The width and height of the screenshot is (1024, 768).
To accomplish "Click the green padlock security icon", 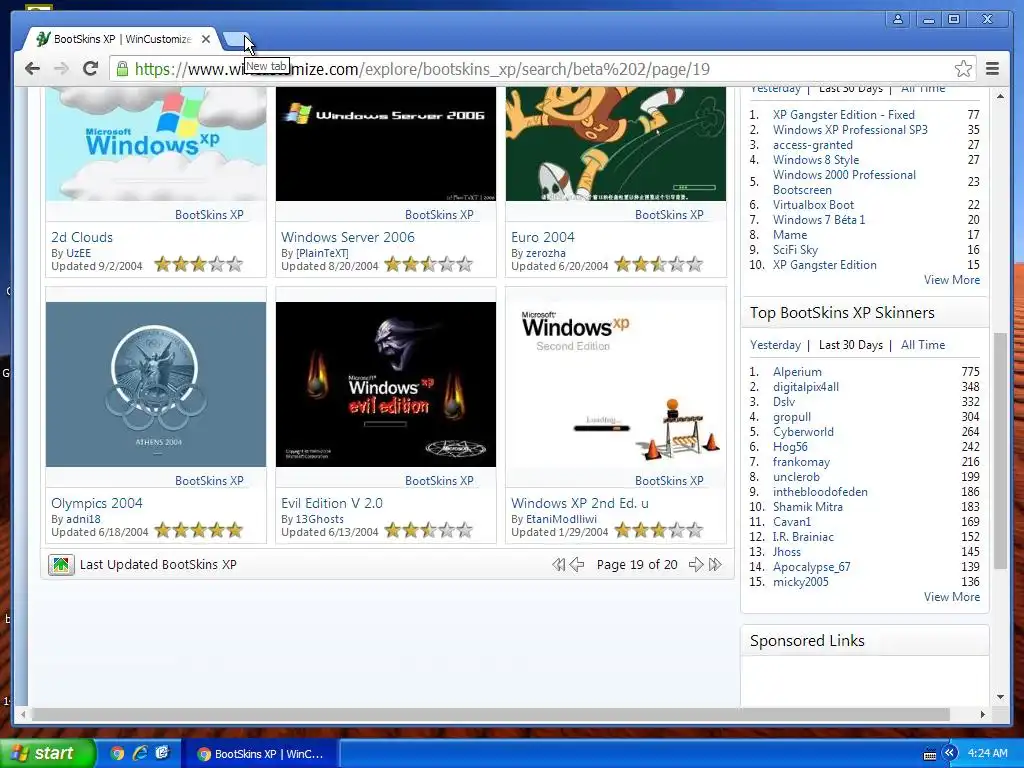I will [x=122, y=69].
